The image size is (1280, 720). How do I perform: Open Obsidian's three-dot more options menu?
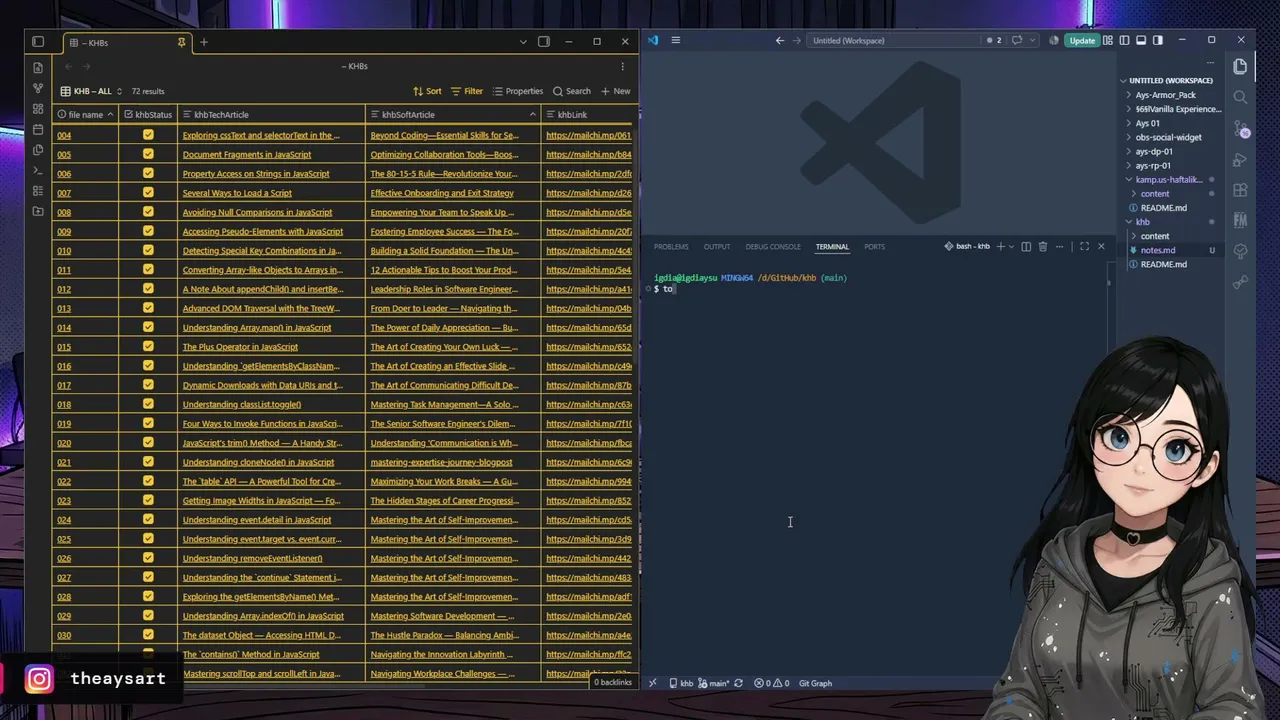click(622, 66)
